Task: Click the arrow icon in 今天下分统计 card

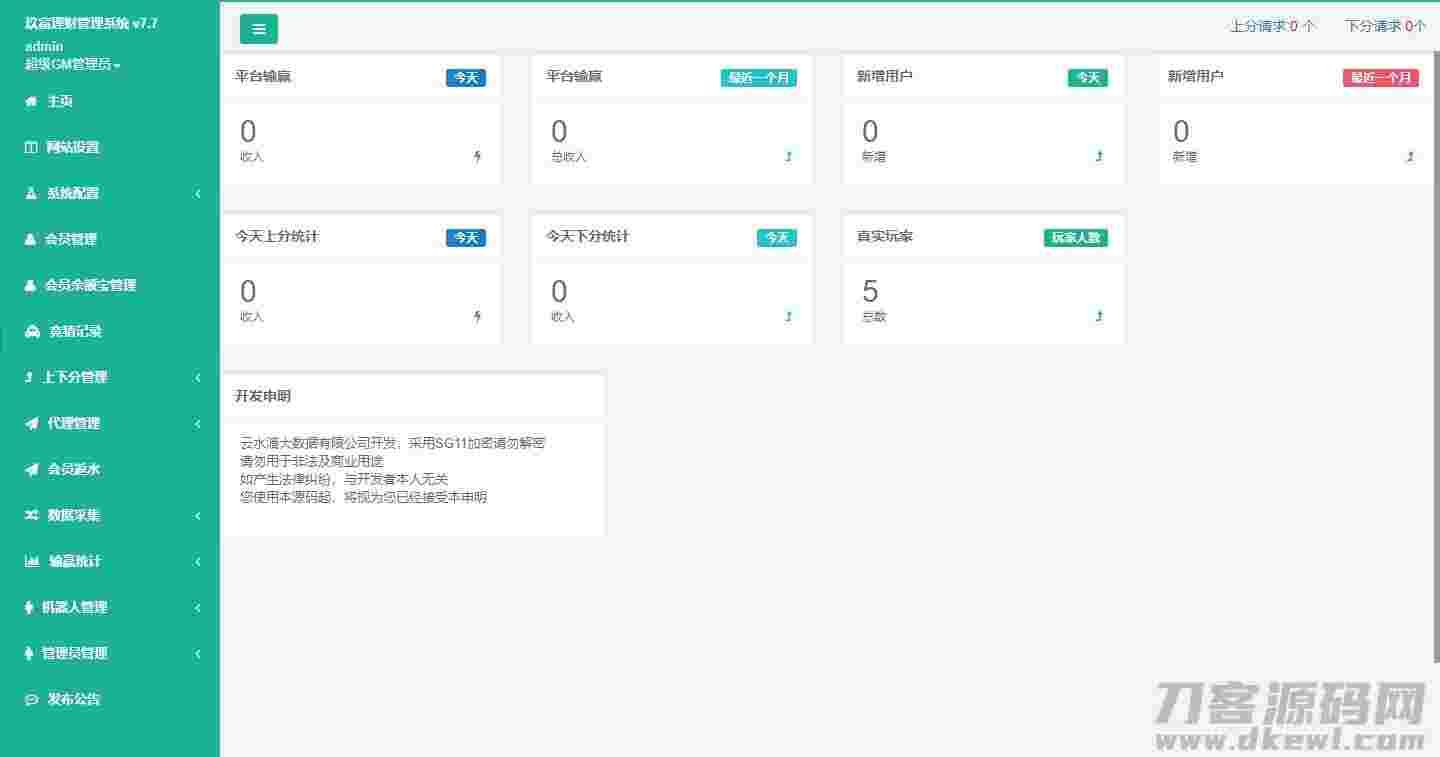Action: click(x=788, y=316)
